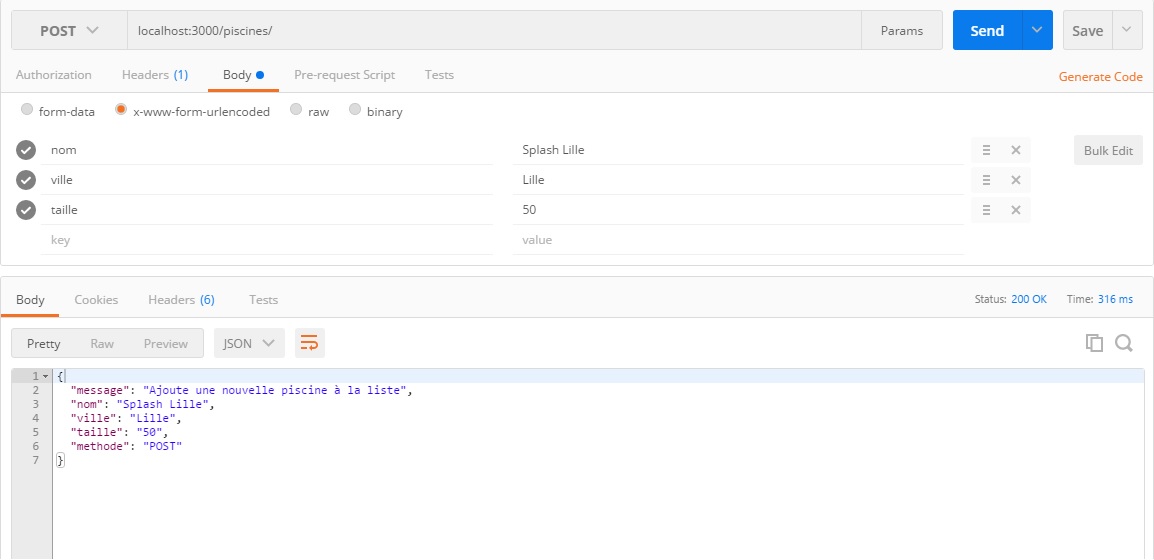Image resolution: width=1154 pixels, height=560 pixels.
Task: Click the "message" line in JSON response
Action: [x=241, y=391]
